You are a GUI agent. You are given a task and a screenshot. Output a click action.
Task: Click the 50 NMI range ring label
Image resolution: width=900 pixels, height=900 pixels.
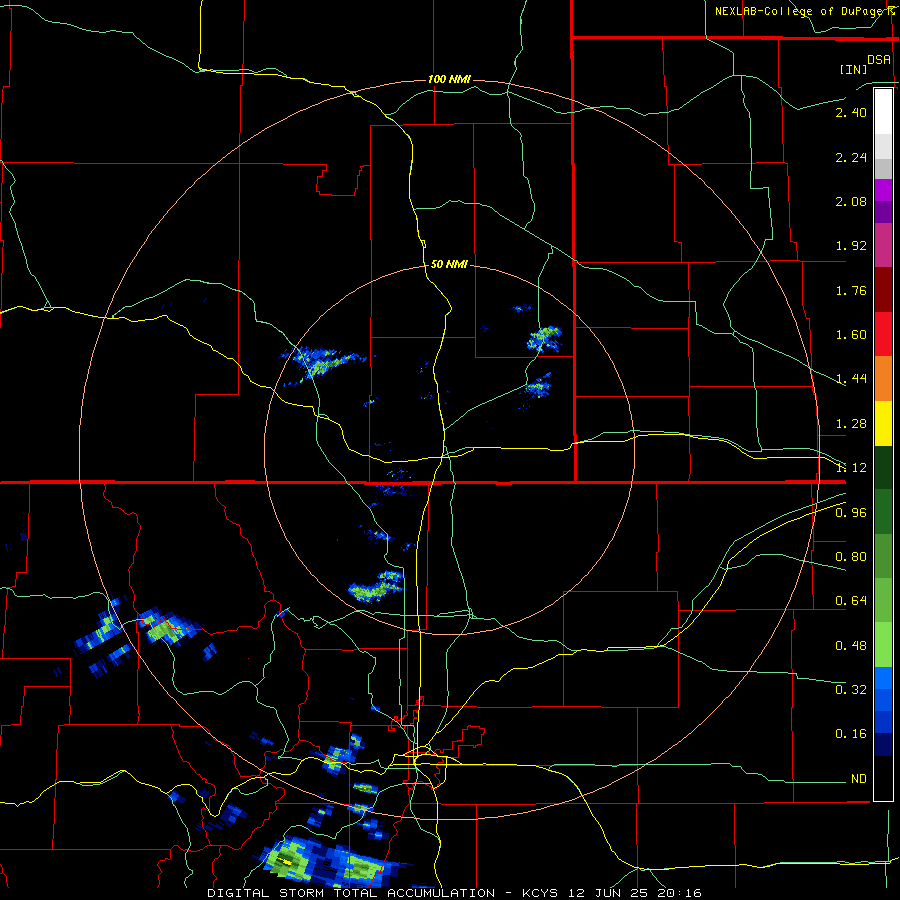[x=449, y=264]
